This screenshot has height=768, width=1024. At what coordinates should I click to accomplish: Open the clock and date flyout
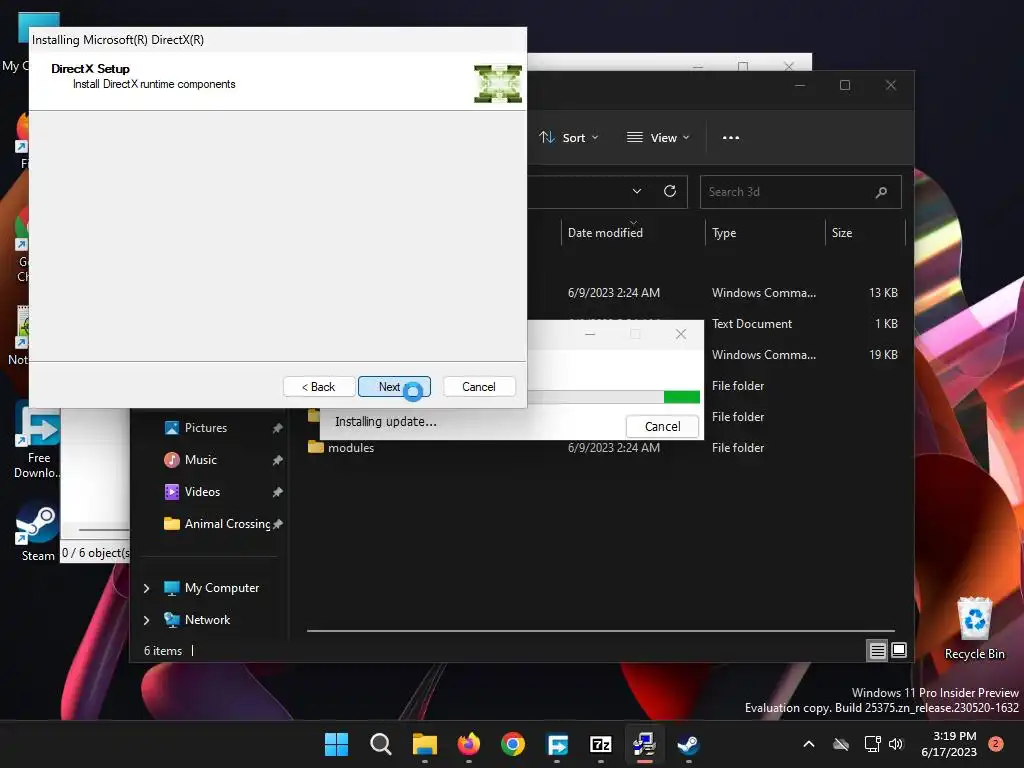point(949,744)
